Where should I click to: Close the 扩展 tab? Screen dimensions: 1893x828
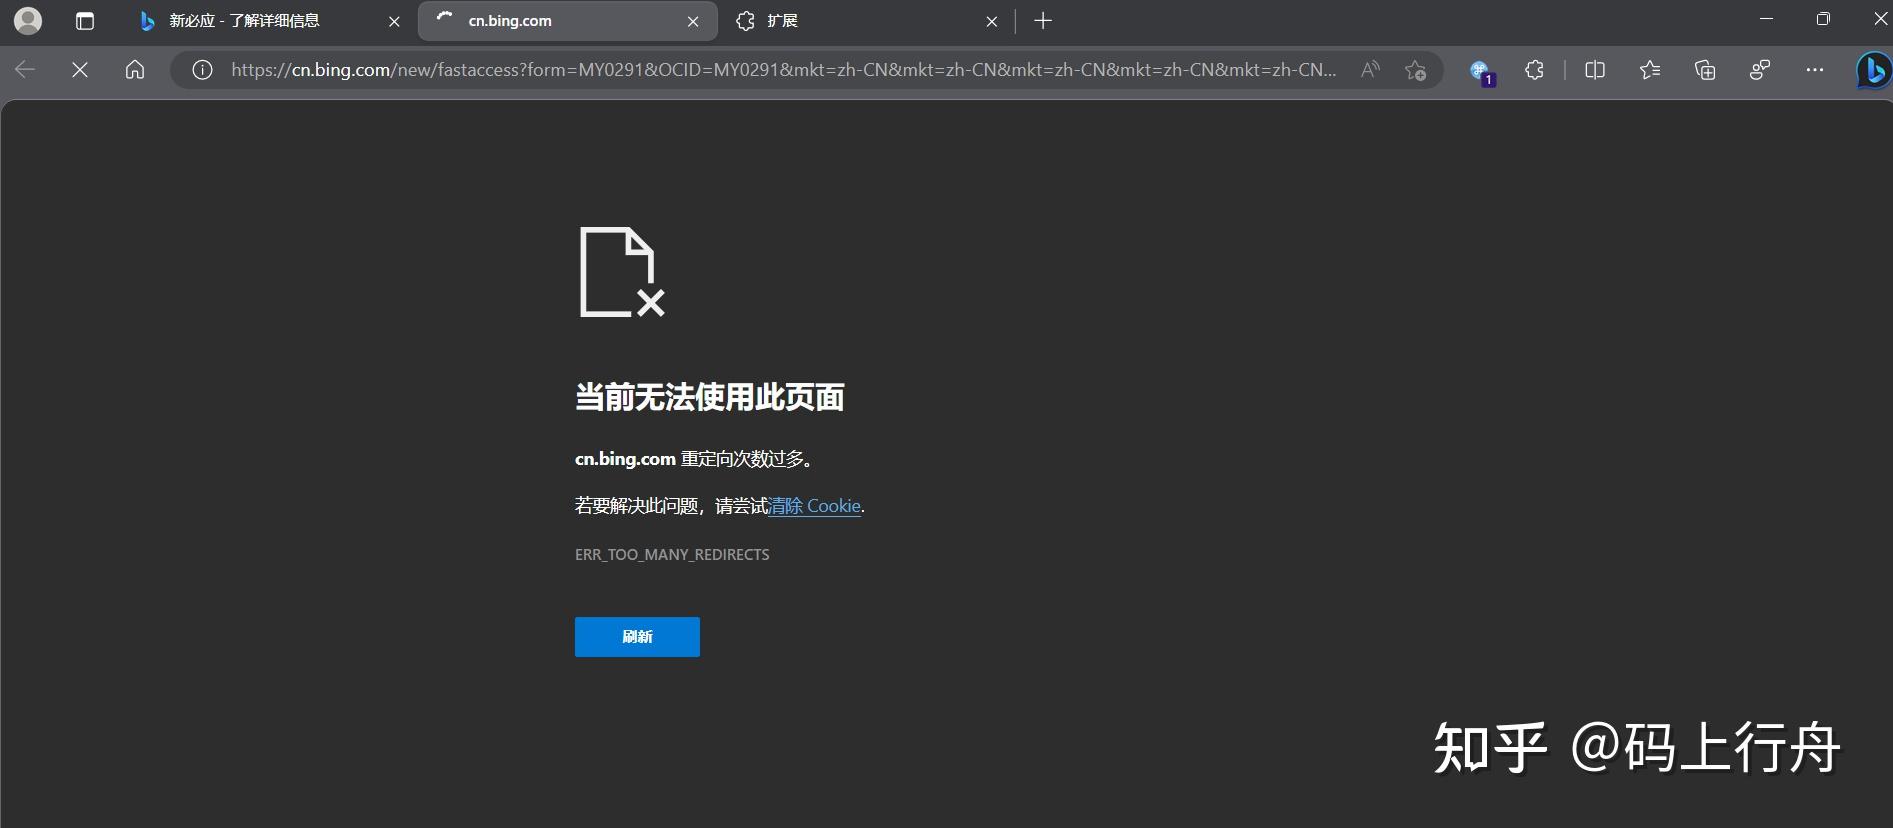point(991,21)
